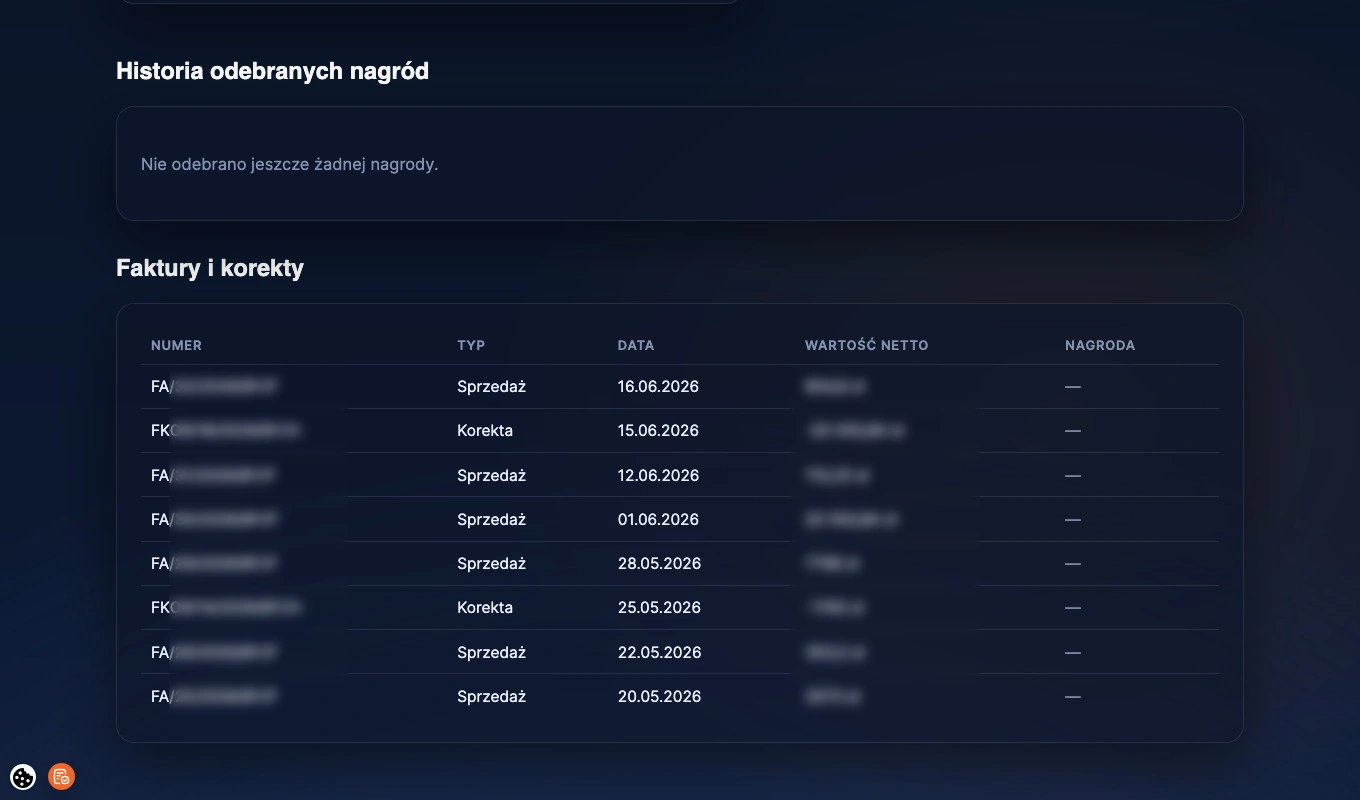Click the invoice number in the 16.06.2026 row
This screenshot has width=1360, height=800.
(x=214, y=387)
